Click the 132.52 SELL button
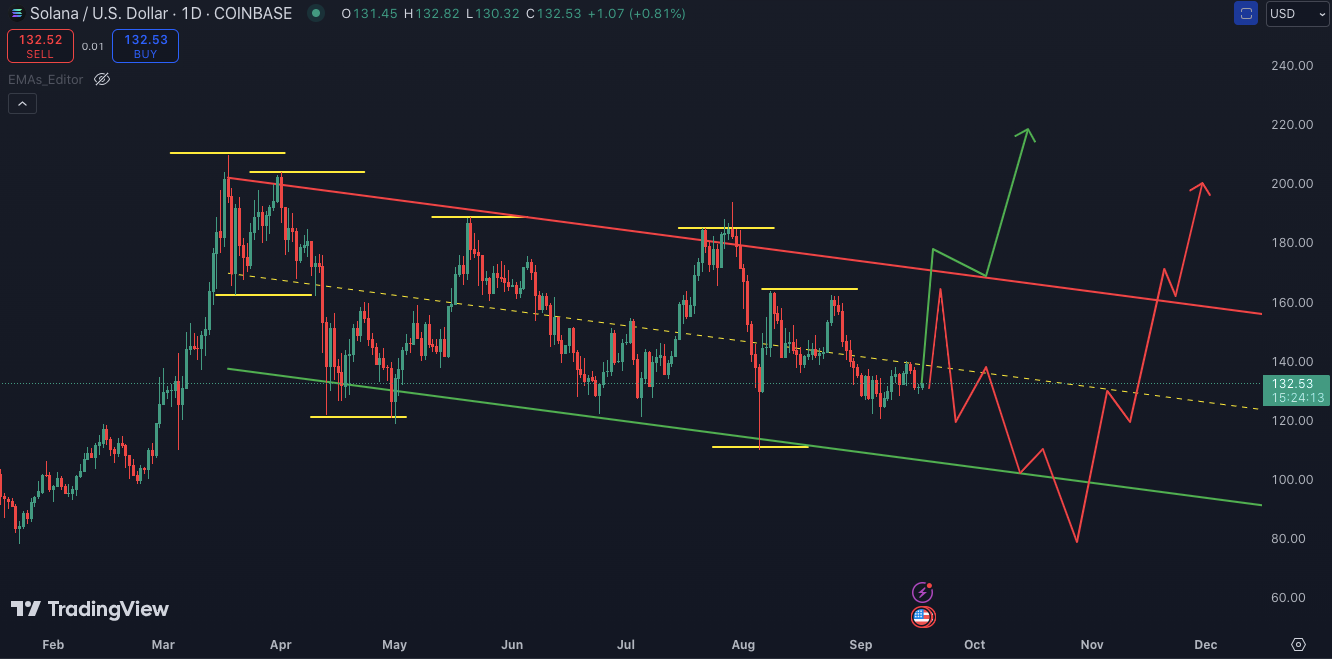 [x=40, y=46]
